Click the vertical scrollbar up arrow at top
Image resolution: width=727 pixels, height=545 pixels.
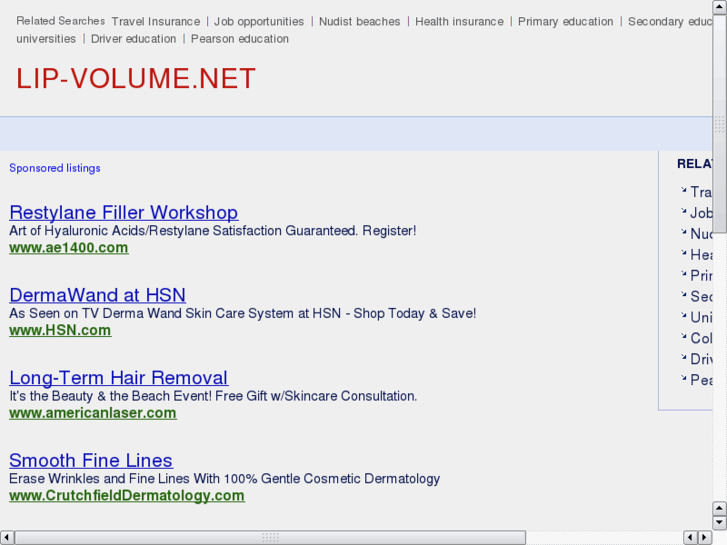click(x=720, y=7)
